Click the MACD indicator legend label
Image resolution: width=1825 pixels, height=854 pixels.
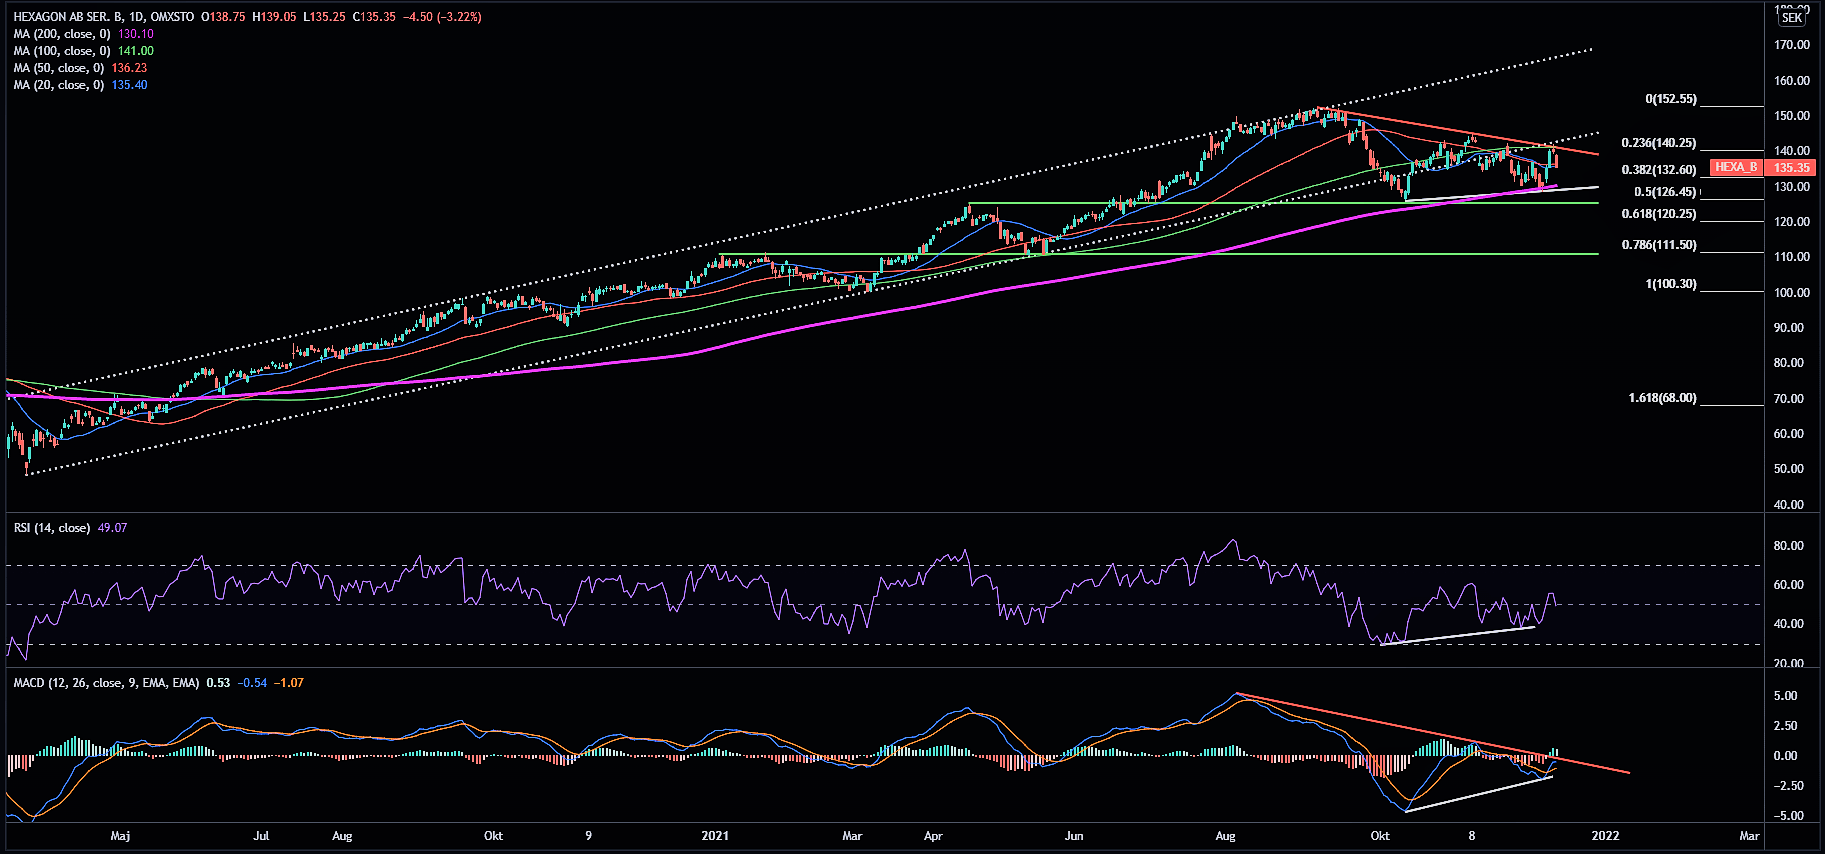point(106,683)
